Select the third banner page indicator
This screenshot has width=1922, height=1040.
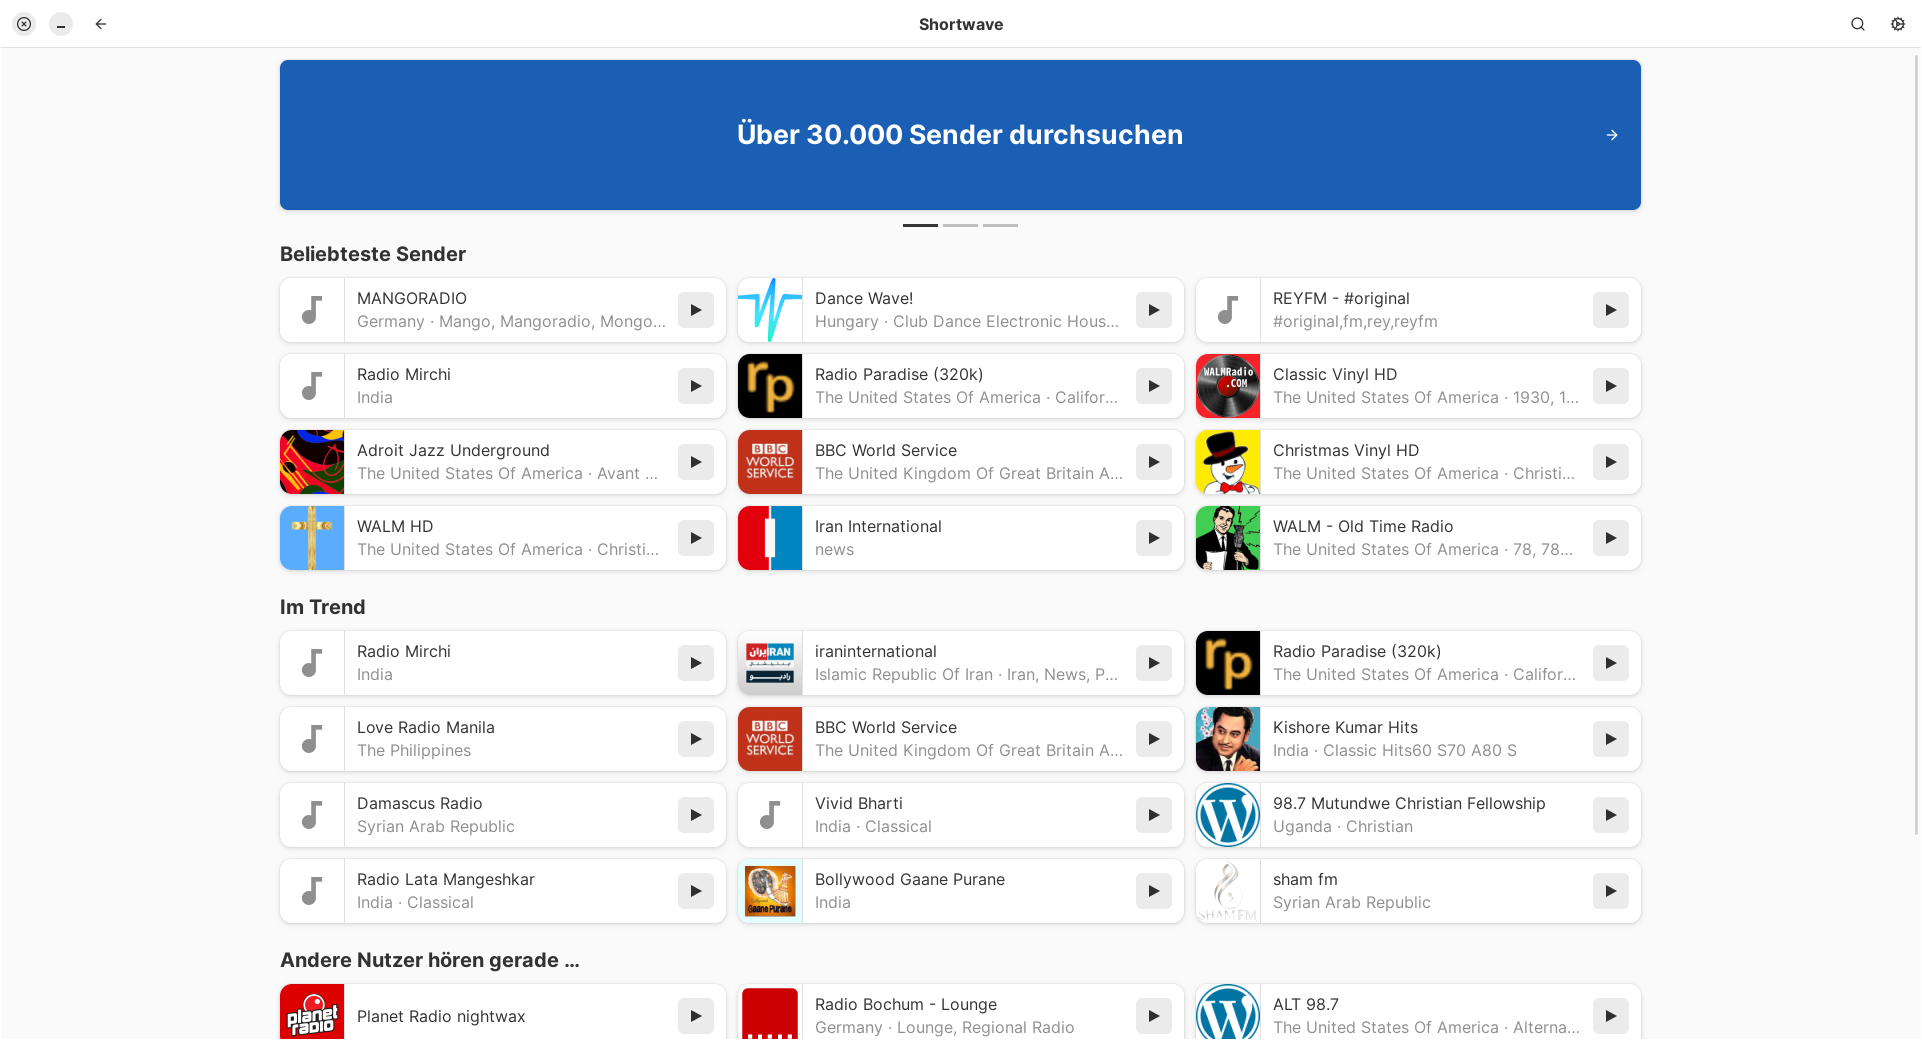(1000, 225)
